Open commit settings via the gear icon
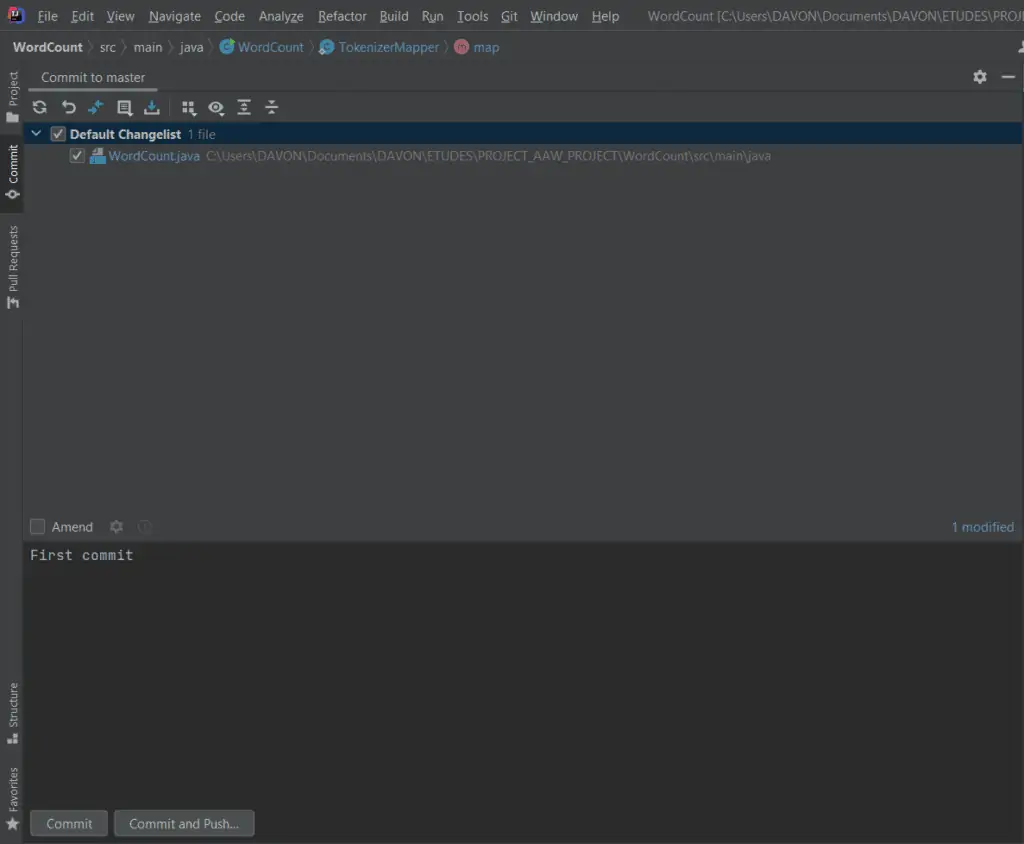 [x=980, y=77]
